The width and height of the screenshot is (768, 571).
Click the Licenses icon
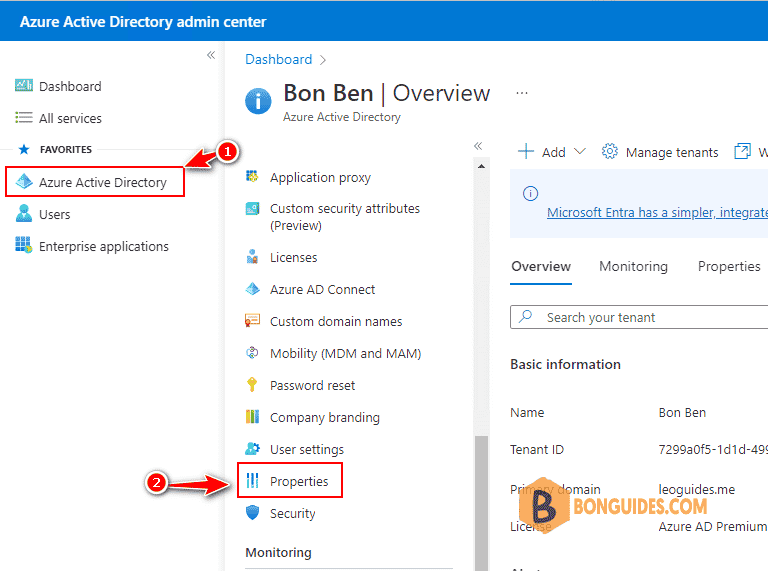pos(252,256)
